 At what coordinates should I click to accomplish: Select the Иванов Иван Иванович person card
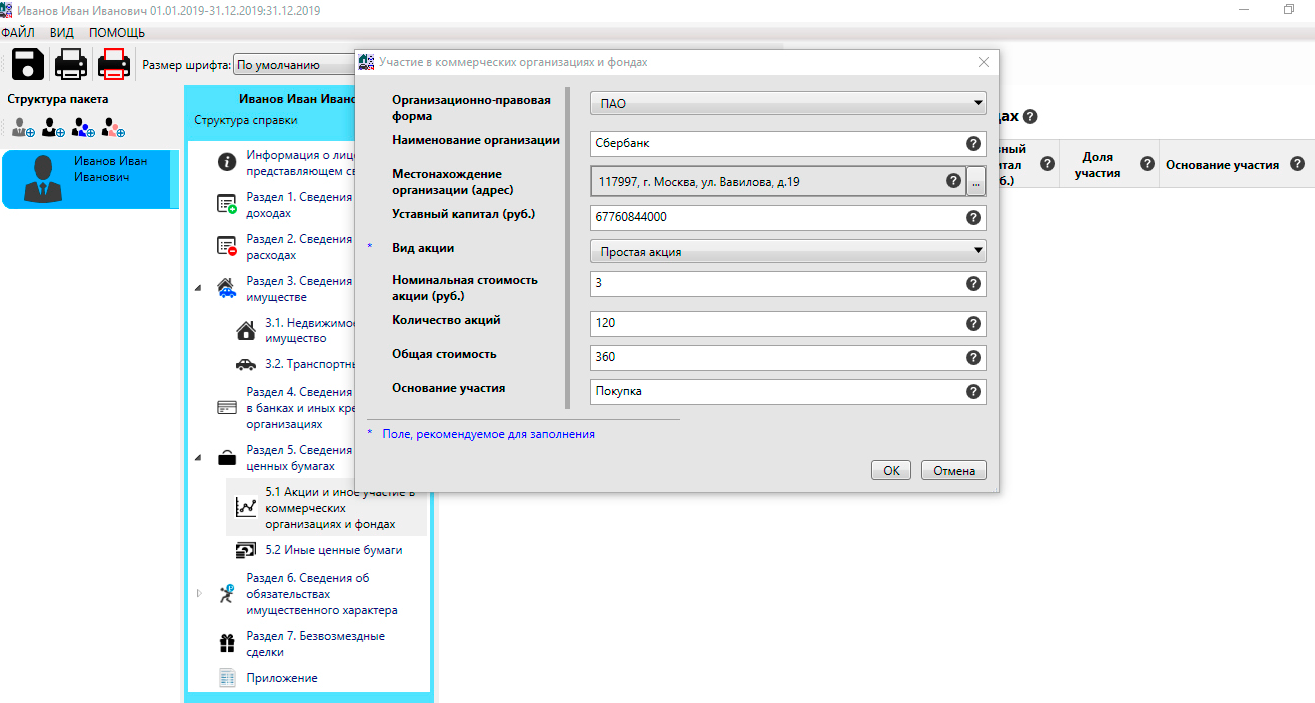point(90,179)
